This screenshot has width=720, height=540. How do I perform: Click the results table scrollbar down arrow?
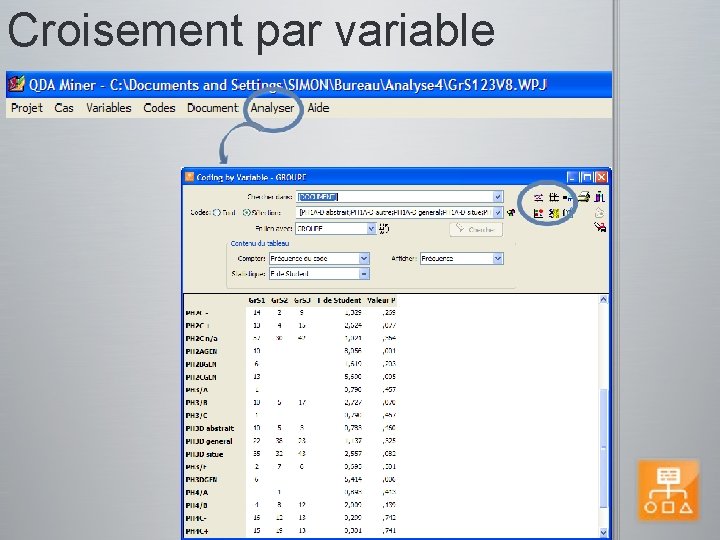(603, 533)
